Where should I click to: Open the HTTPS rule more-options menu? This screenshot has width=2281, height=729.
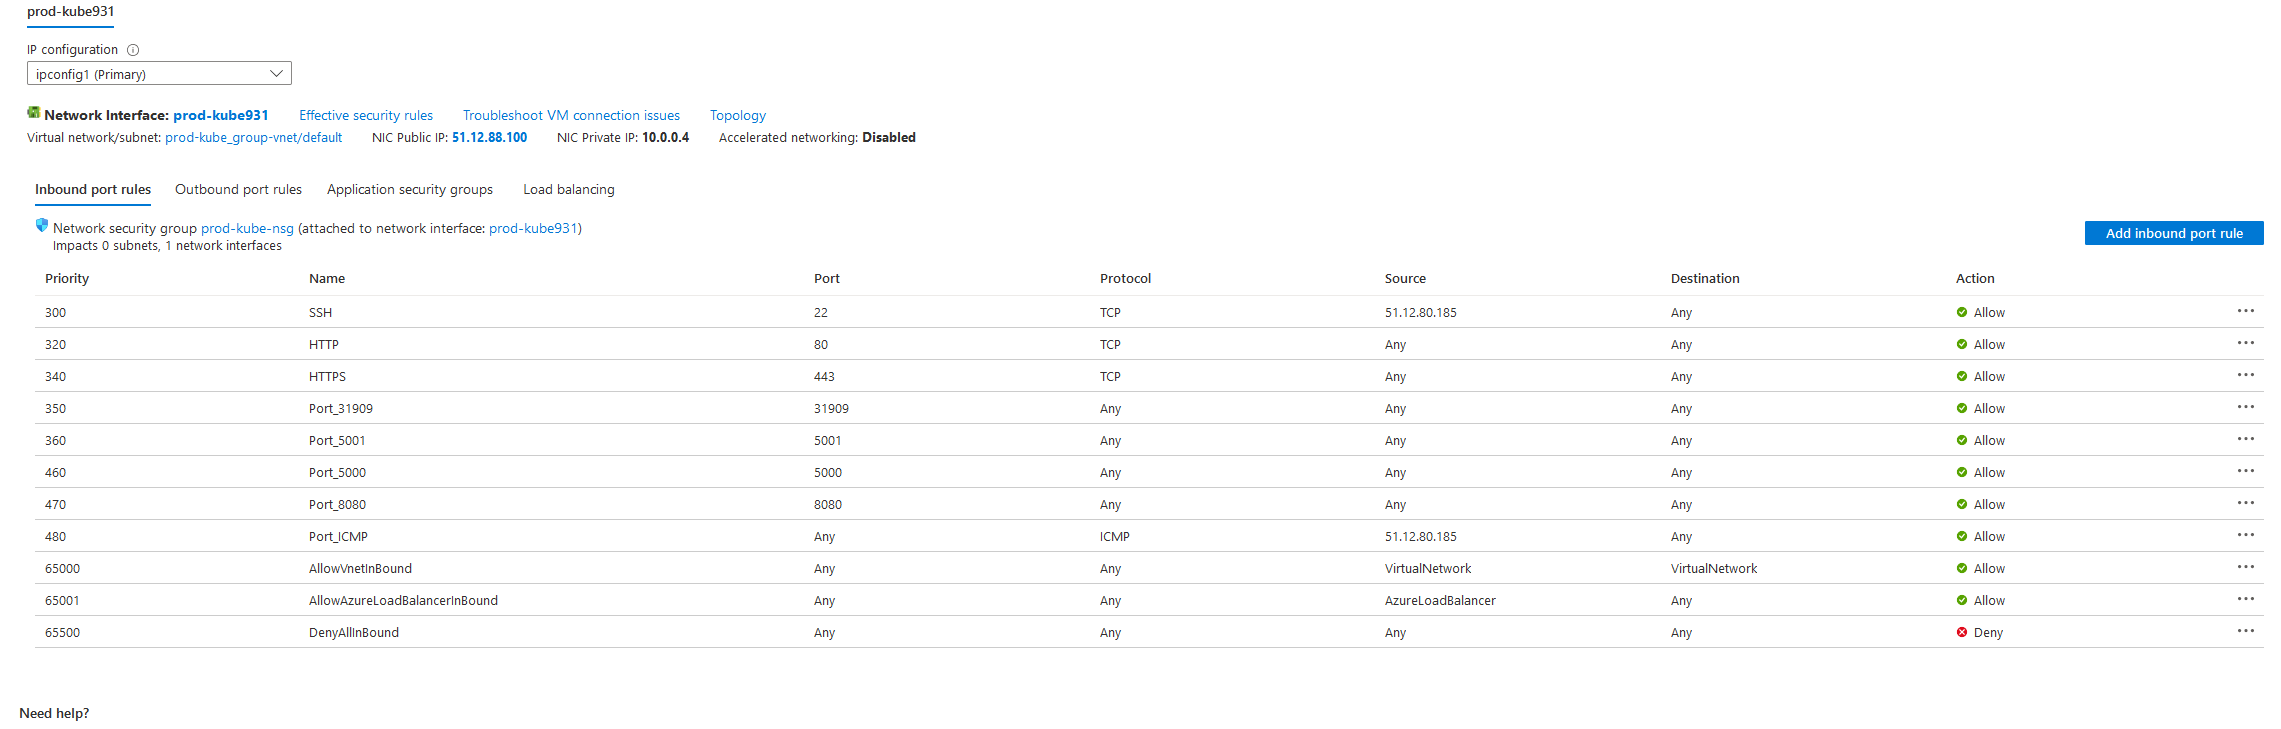coord(2245,375)
